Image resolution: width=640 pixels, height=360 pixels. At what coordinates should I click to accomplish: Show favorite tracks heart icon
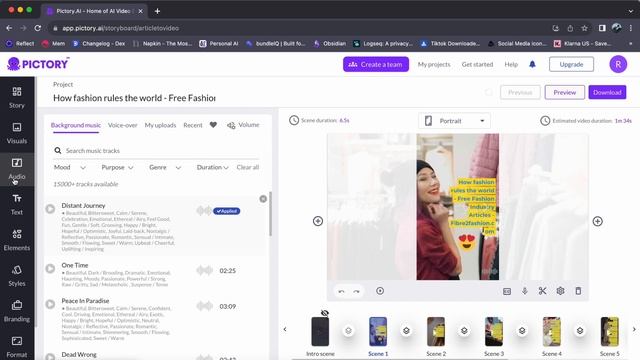(x=213, y=125)
